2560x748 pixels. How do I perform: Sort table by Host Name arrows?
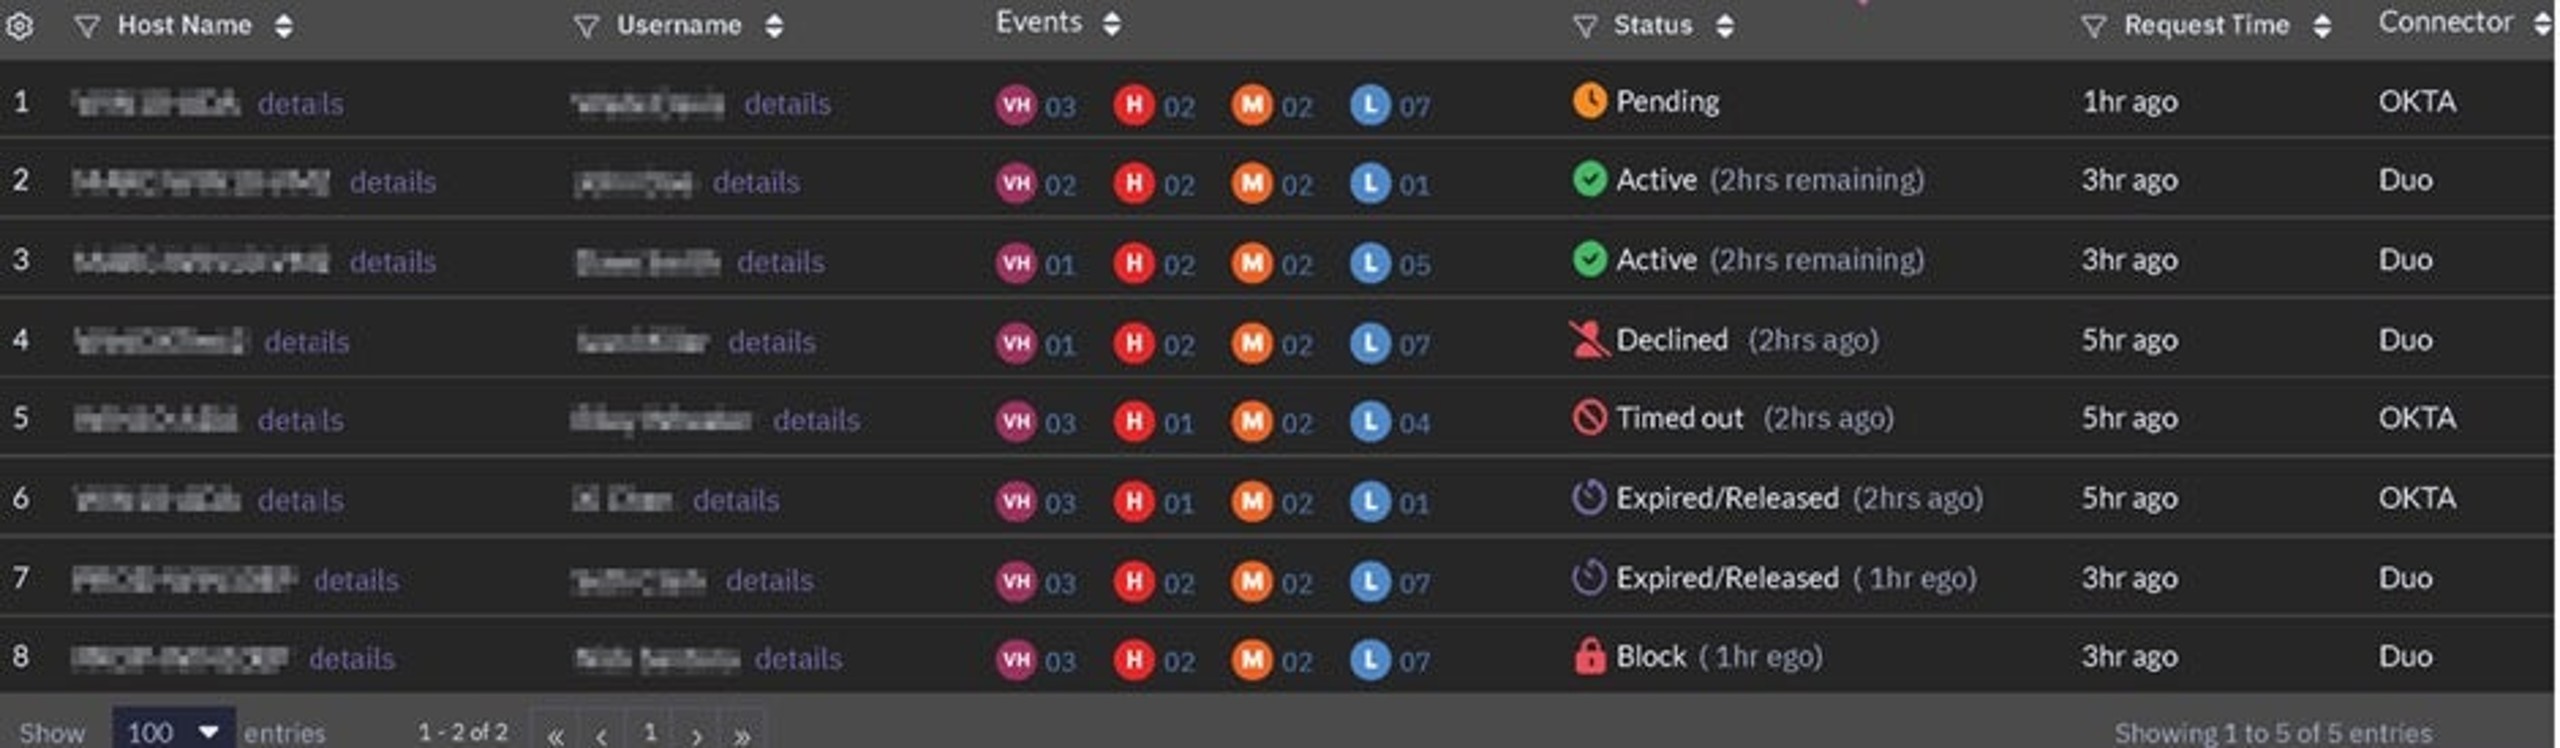[x=284, y=25]
